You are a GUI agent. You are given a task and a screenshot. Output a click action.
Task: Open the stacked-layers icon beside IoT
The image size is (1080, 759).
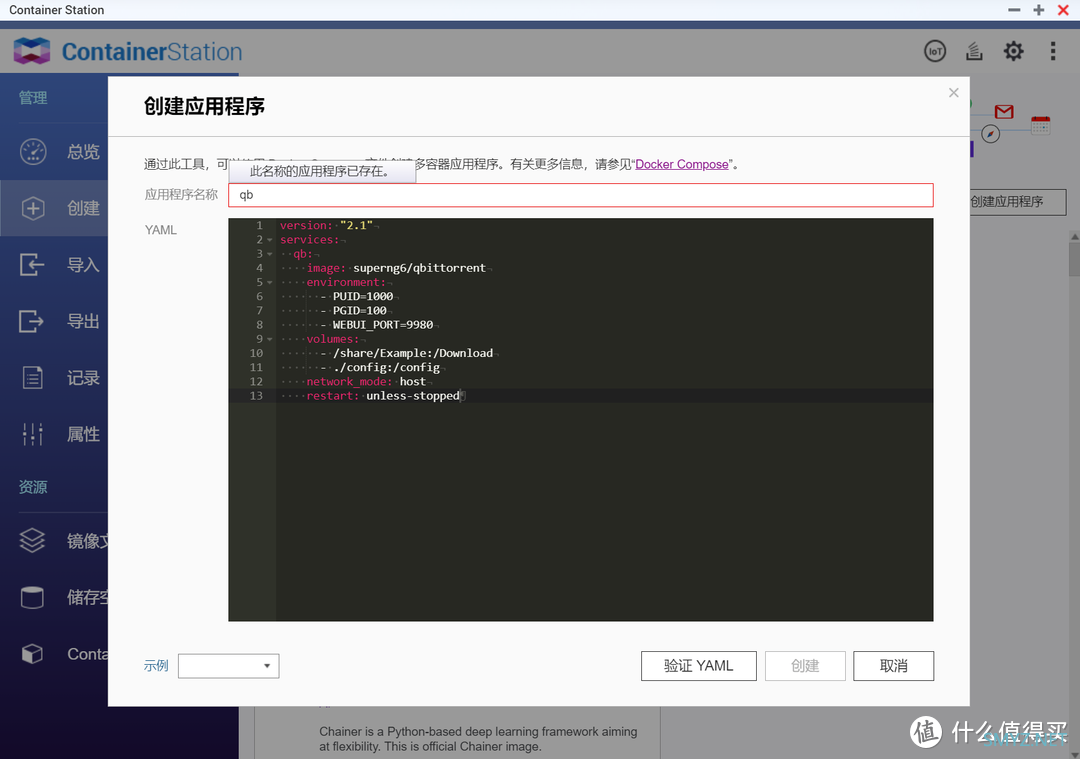coord(974,51)
